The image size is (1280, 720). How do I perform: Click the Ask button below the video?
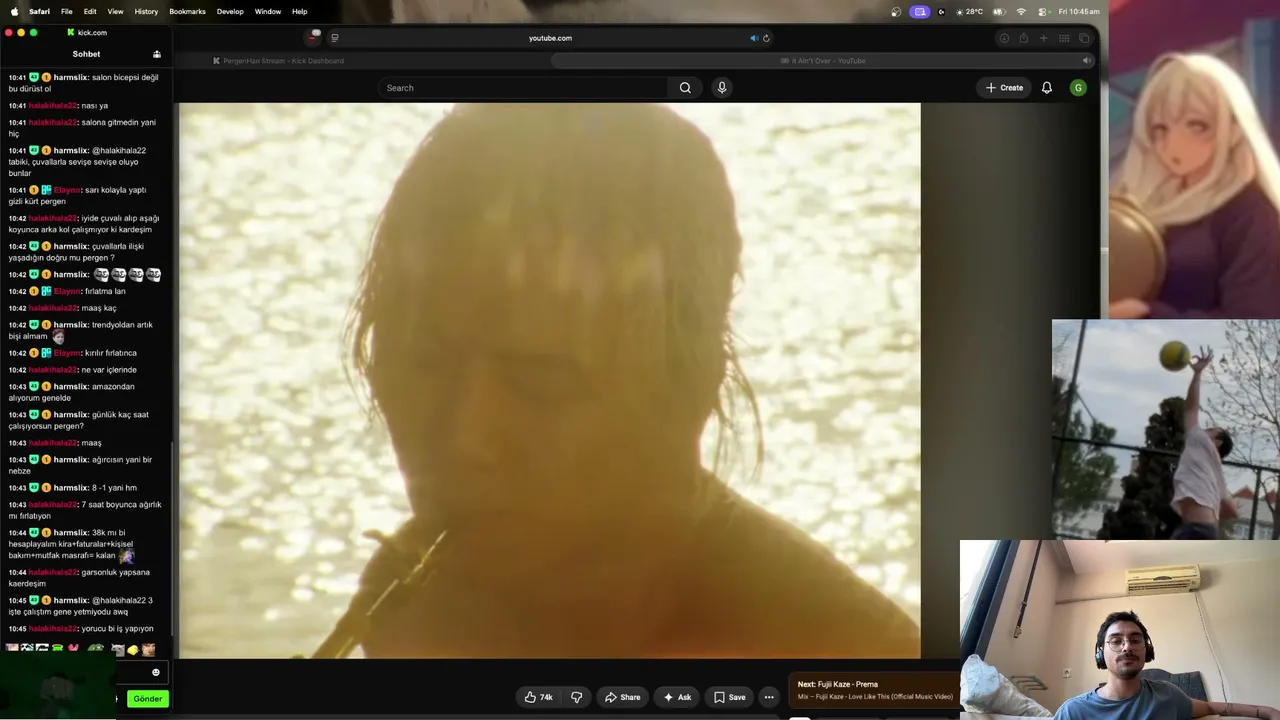click(677, 697)
